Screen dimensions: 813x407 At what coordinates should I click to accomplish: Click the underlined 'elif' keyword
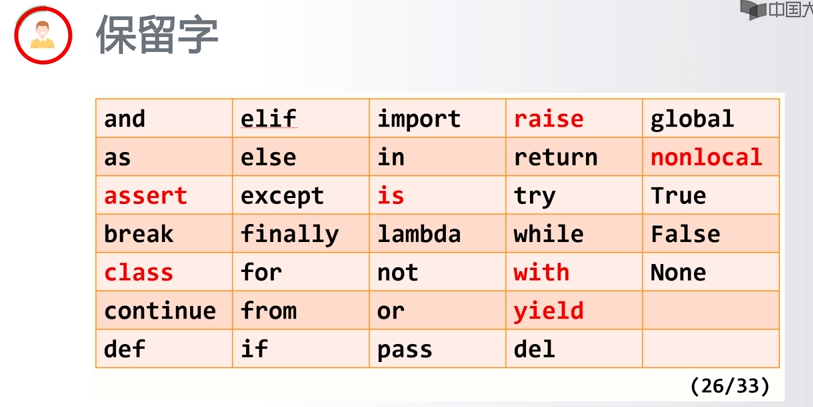[x=269, y=119]
